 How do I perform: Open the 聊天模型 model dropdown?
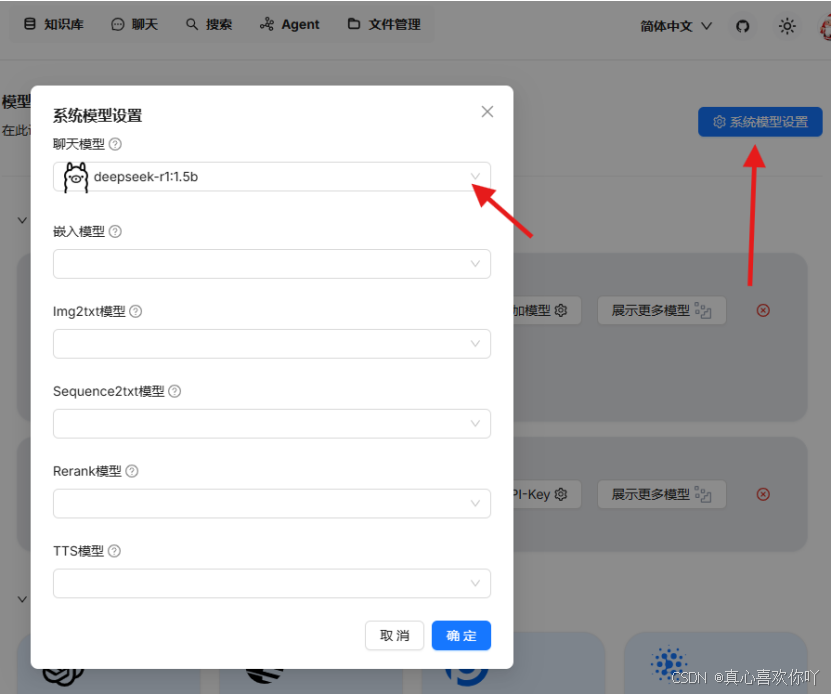point(475,176)
